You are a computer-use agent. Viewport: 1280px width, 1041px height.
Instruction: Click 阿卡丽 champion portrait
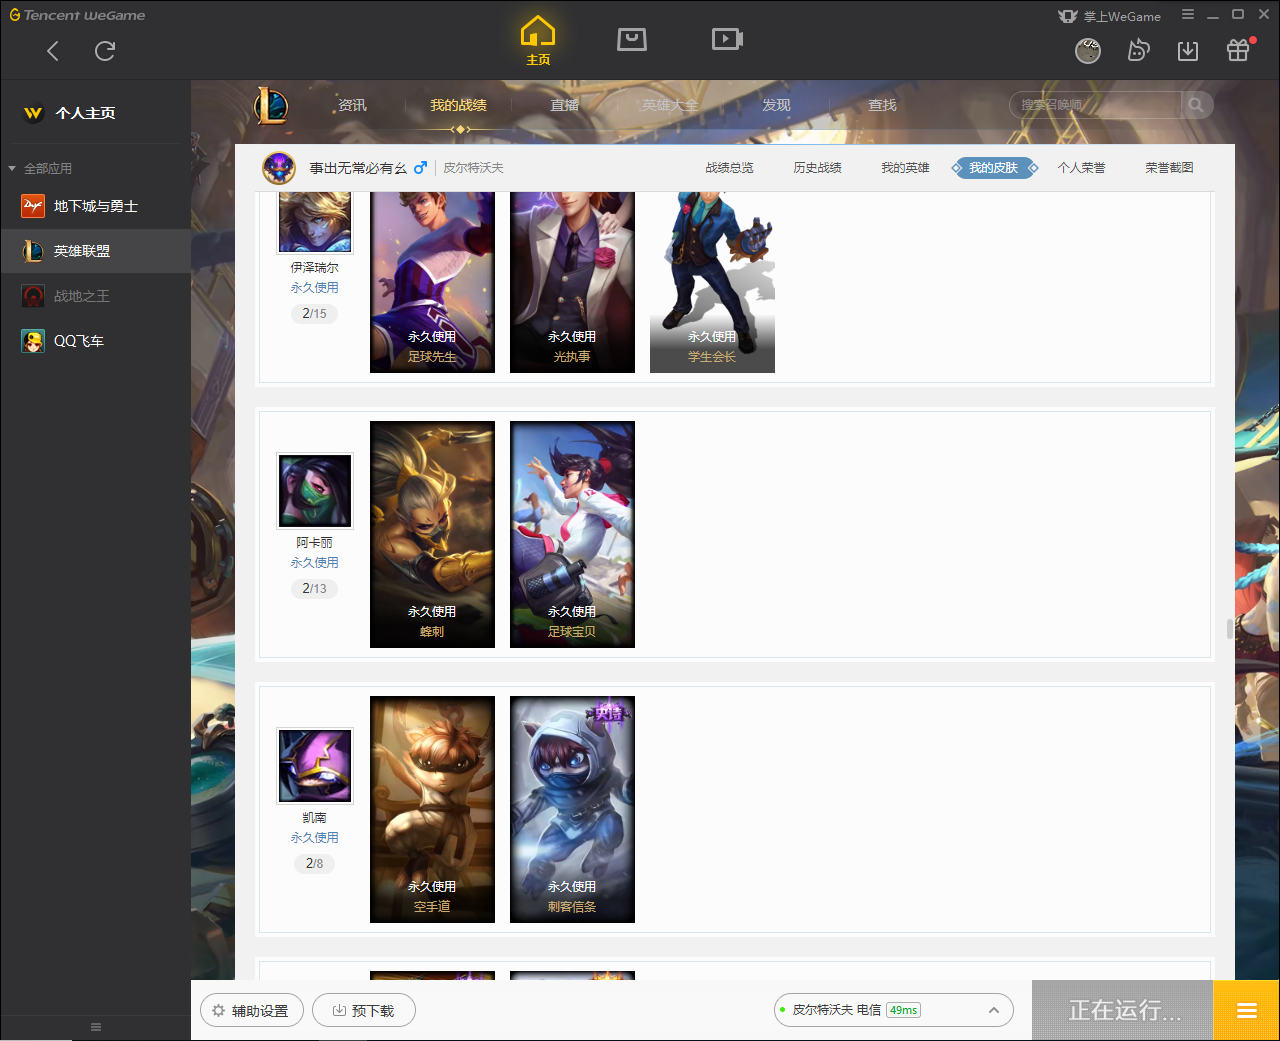[x=315, y=491]
